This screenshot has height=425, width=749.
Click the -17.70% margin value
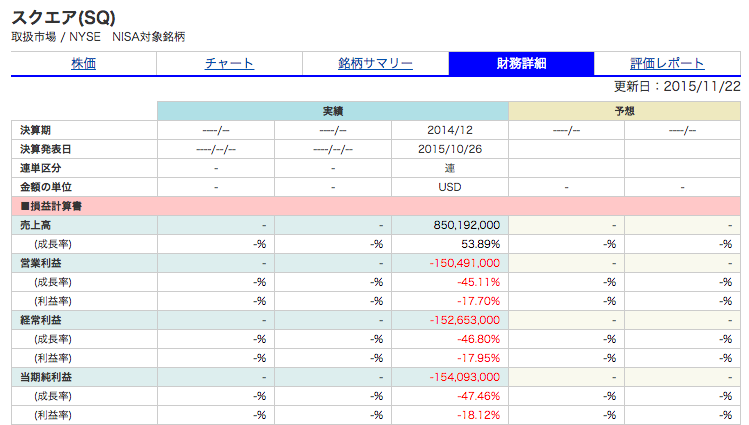(479, 301)
